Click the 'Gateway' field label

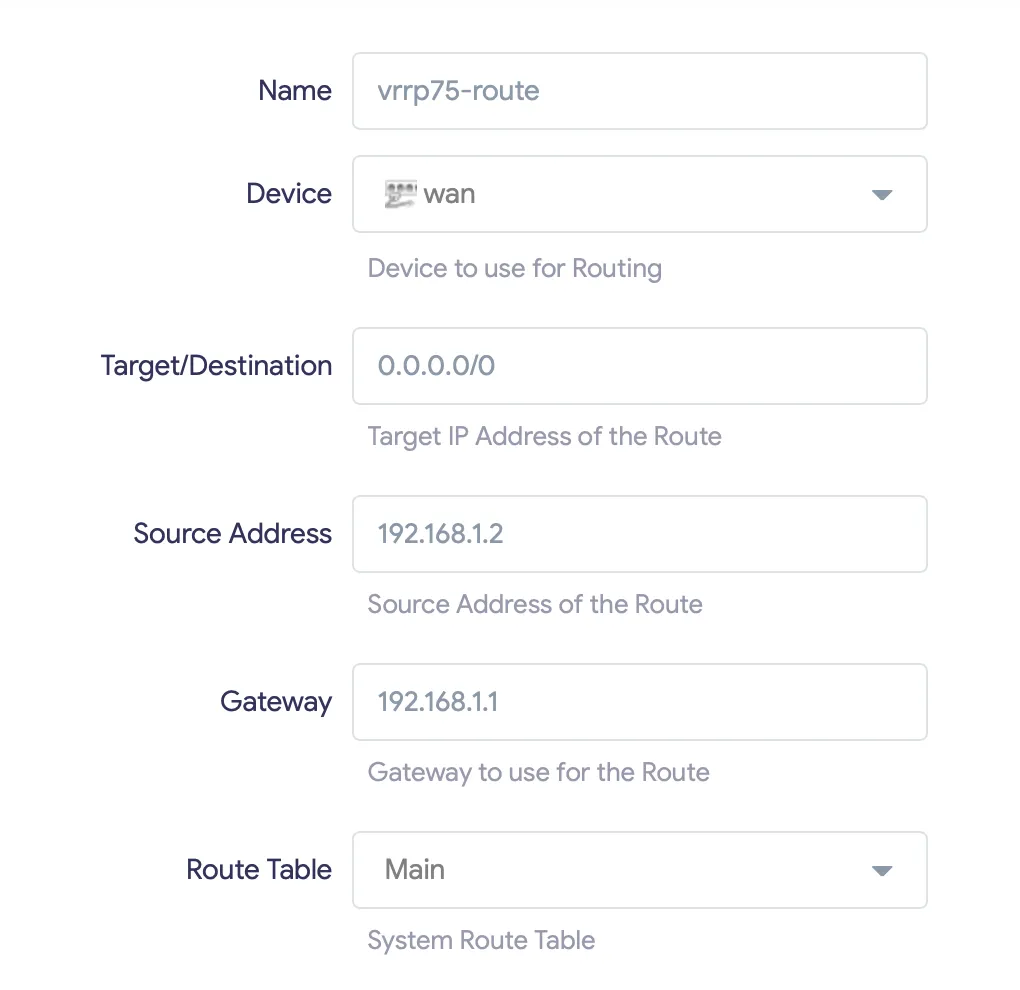pos(276,702)
